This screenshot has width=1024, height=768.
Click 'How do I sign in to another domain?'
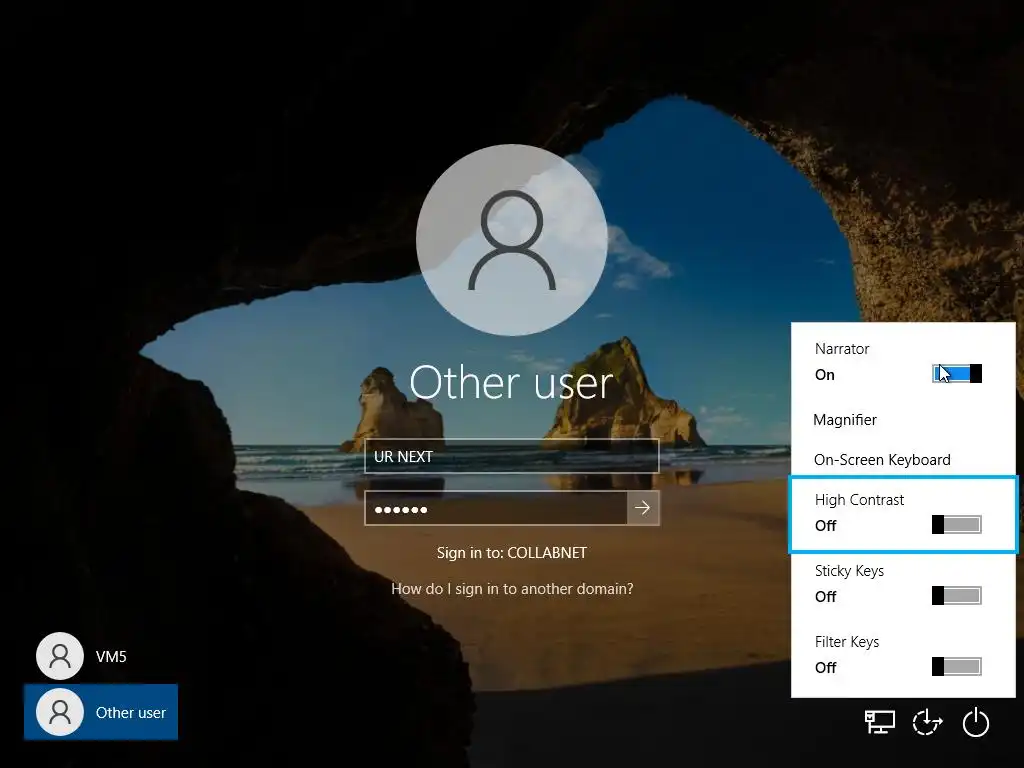[x=512, y=589]
